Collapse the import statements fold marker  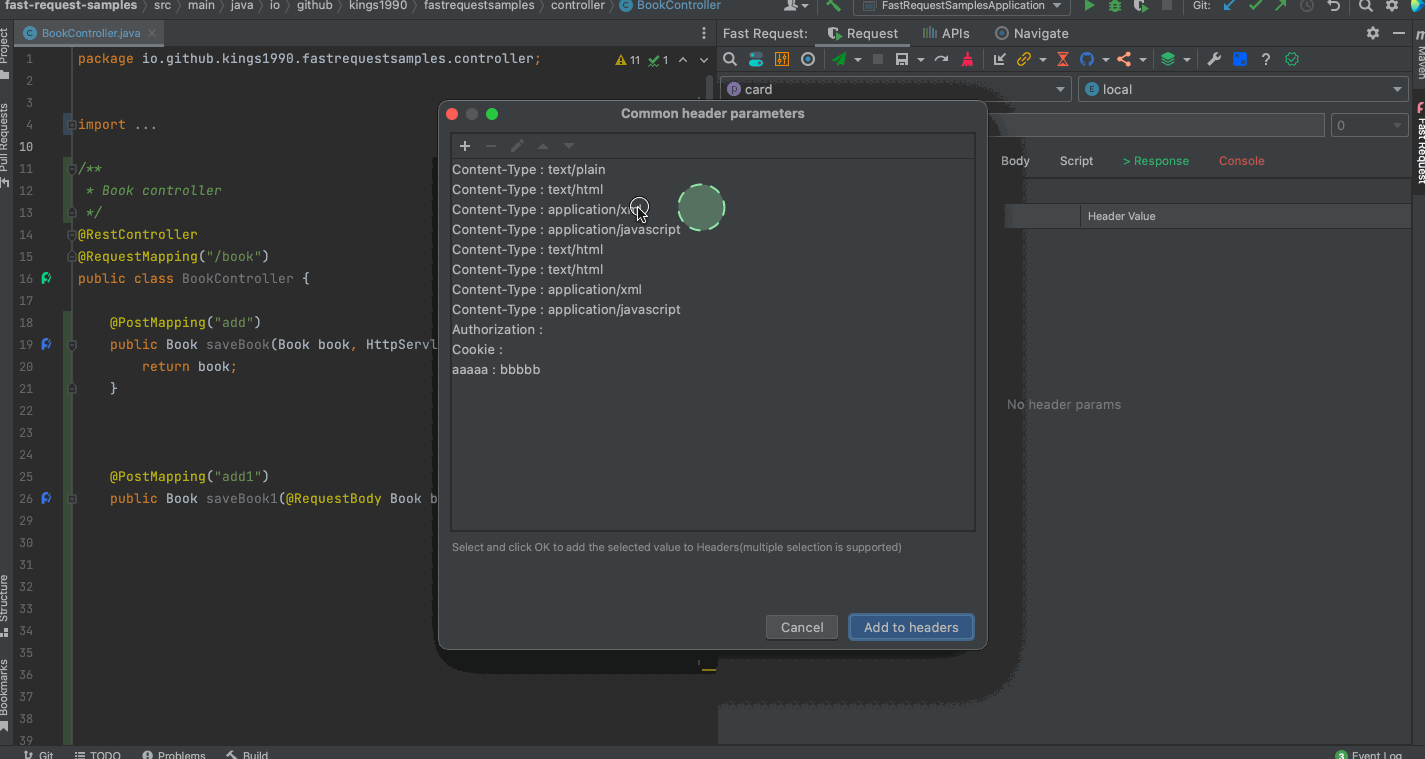[x=70, y=125]
